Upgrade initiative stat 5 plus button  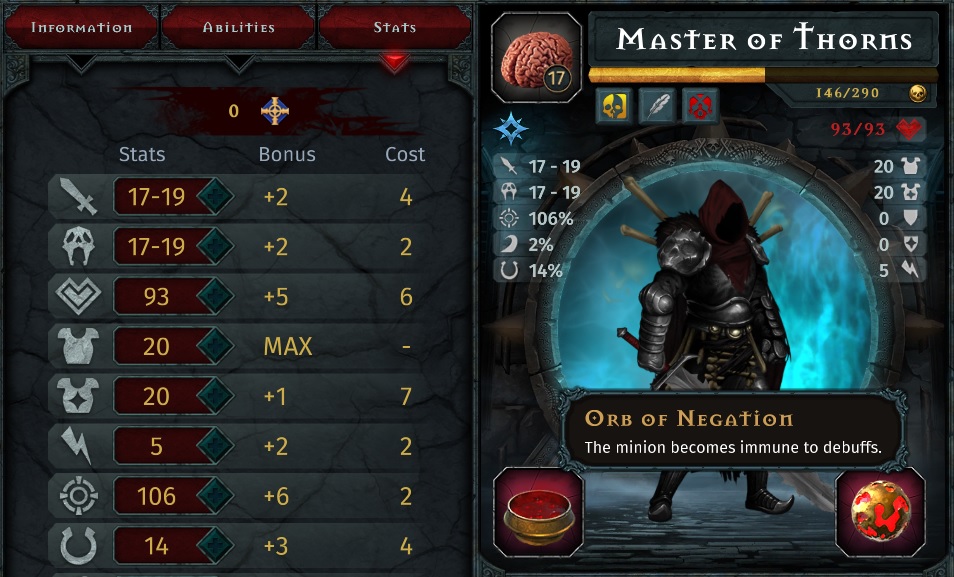(215, 446)
